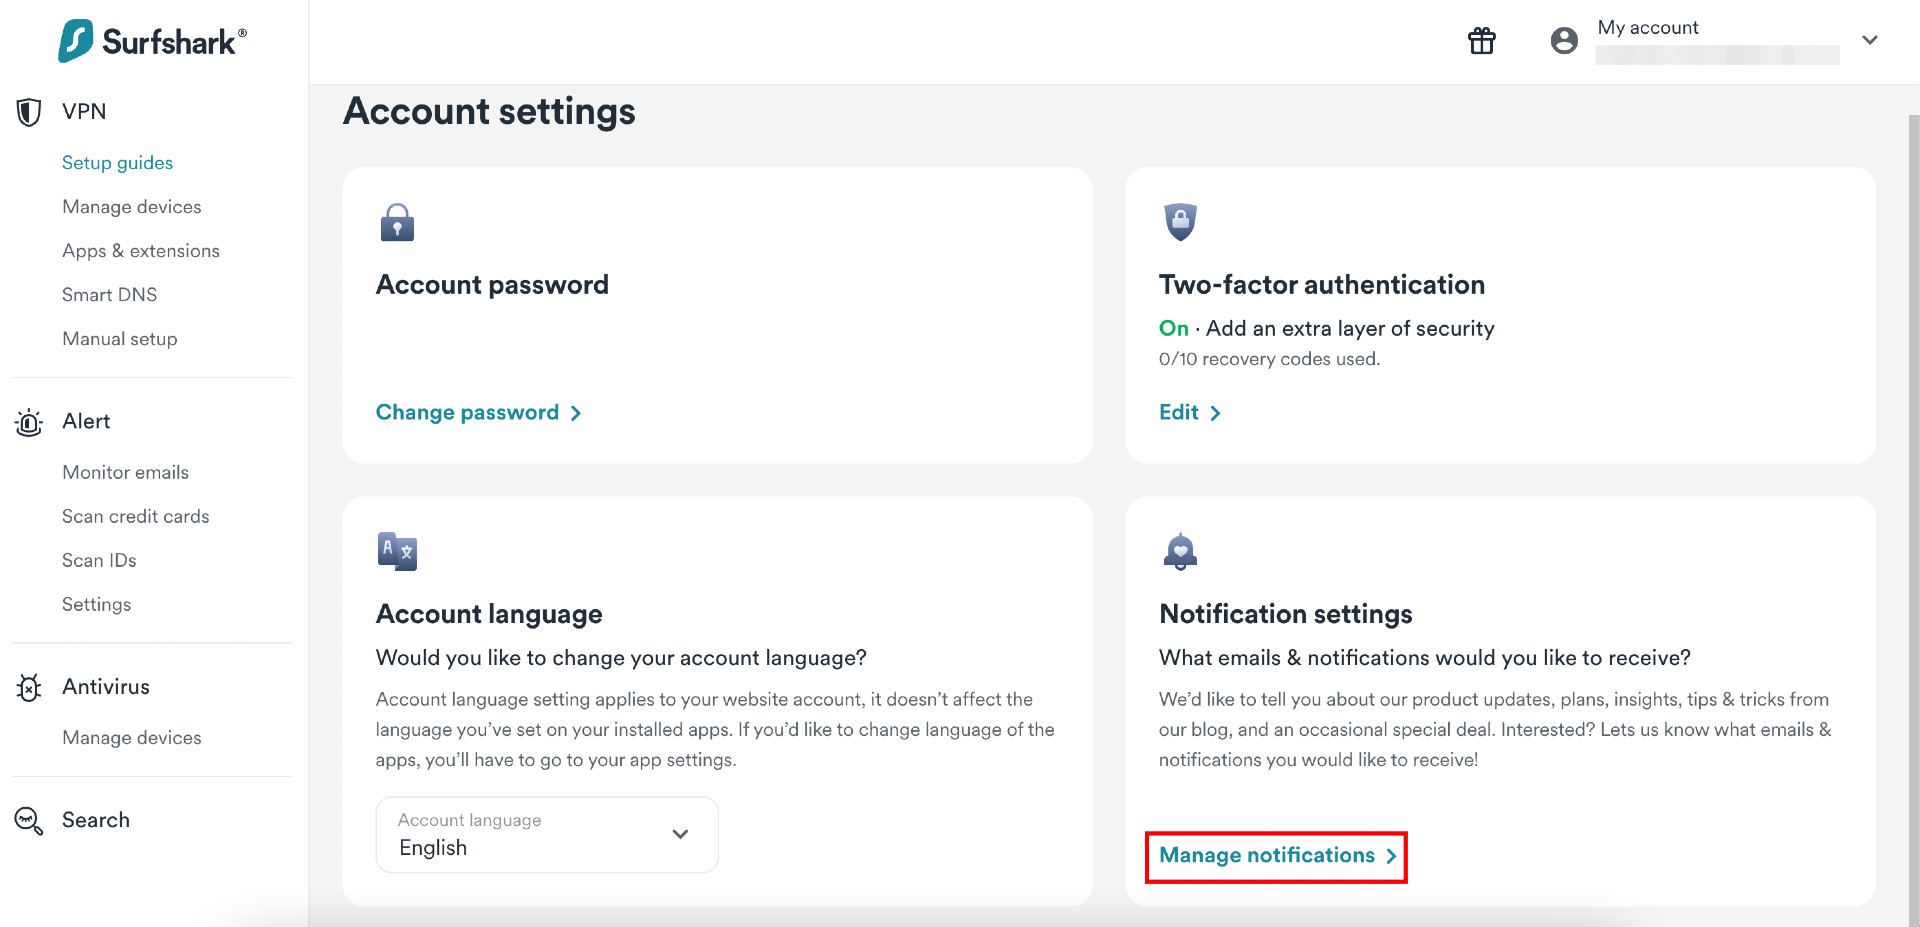Open the gift icon in the top bar
Viewport: 1920px width, 927px height.
click(x=1481, y=41)
